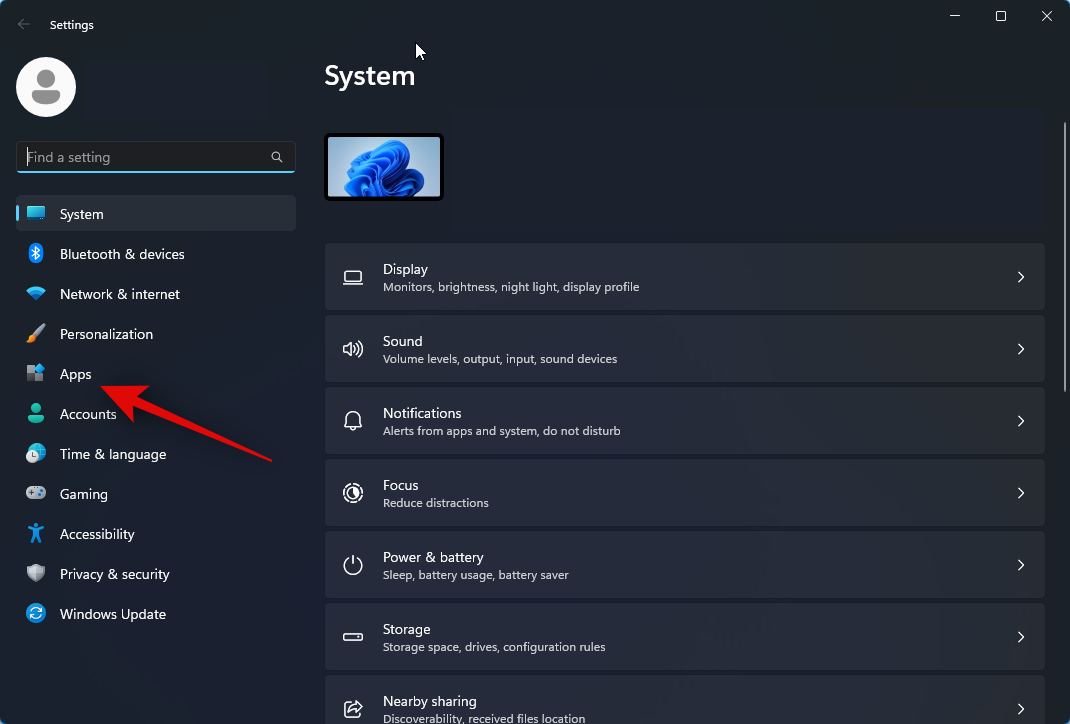Click the 'System' page heading
1070x724 pixels.
(369, 76)
